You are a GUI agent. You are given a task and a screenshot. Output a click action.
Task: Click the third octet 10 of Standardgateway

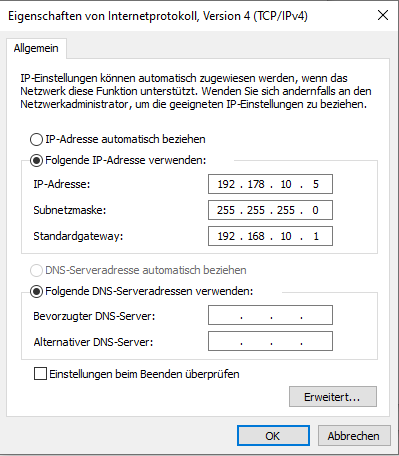point(286,236)
